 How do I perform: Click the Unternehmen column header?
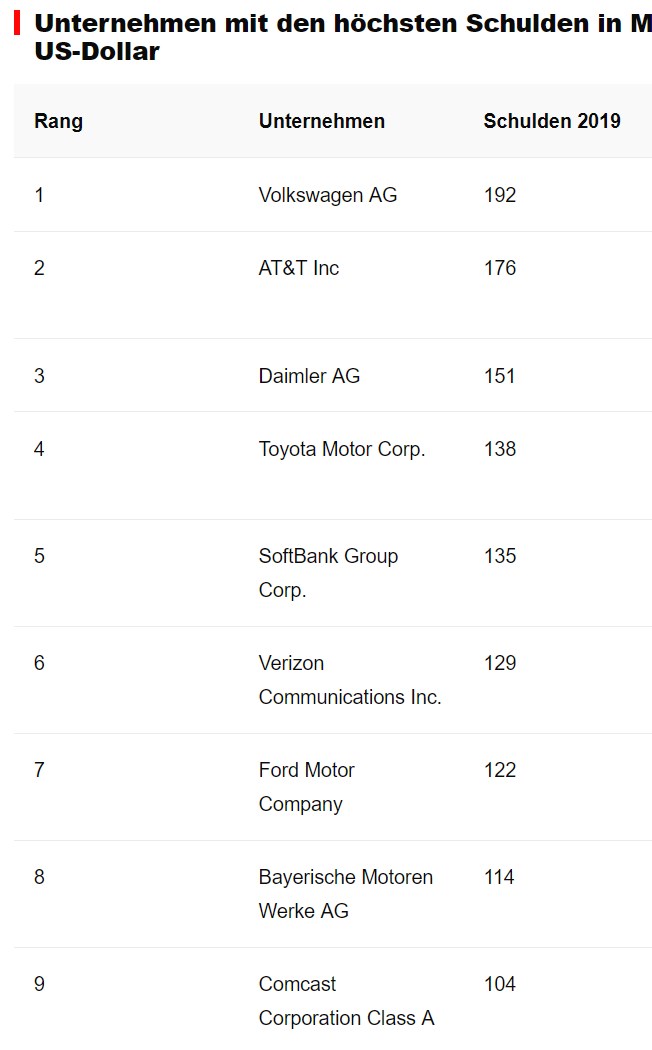[321, 121]
